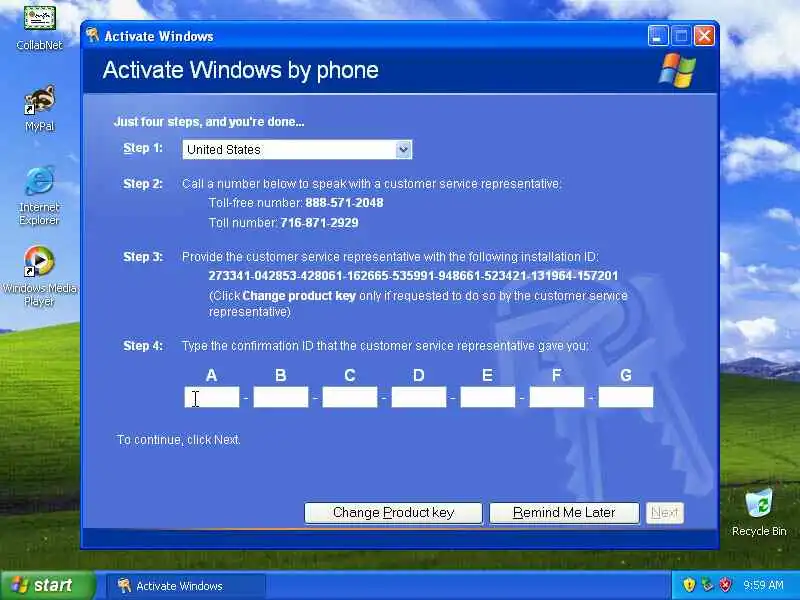
Task: Click the Windows flag logo in header
Action: (677, 70)
